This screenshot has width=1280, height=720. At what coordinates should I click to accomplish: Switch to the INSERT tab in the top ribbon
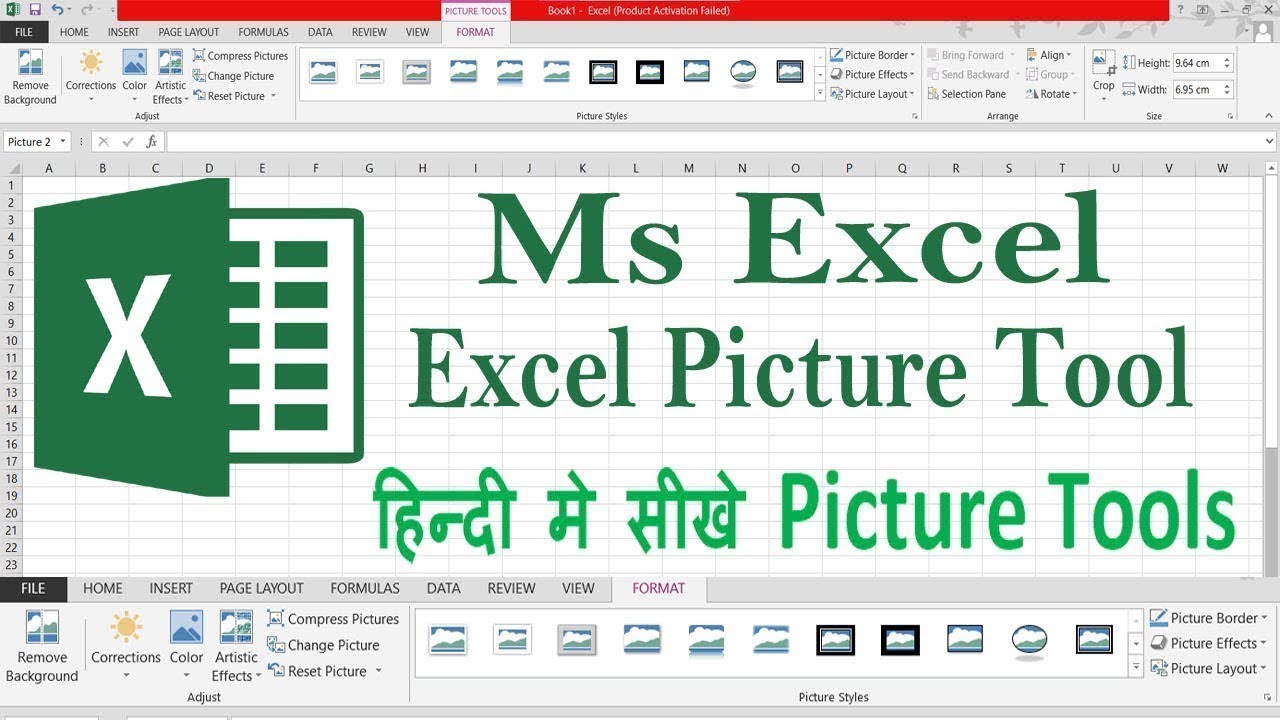click(x=124, y=32)
